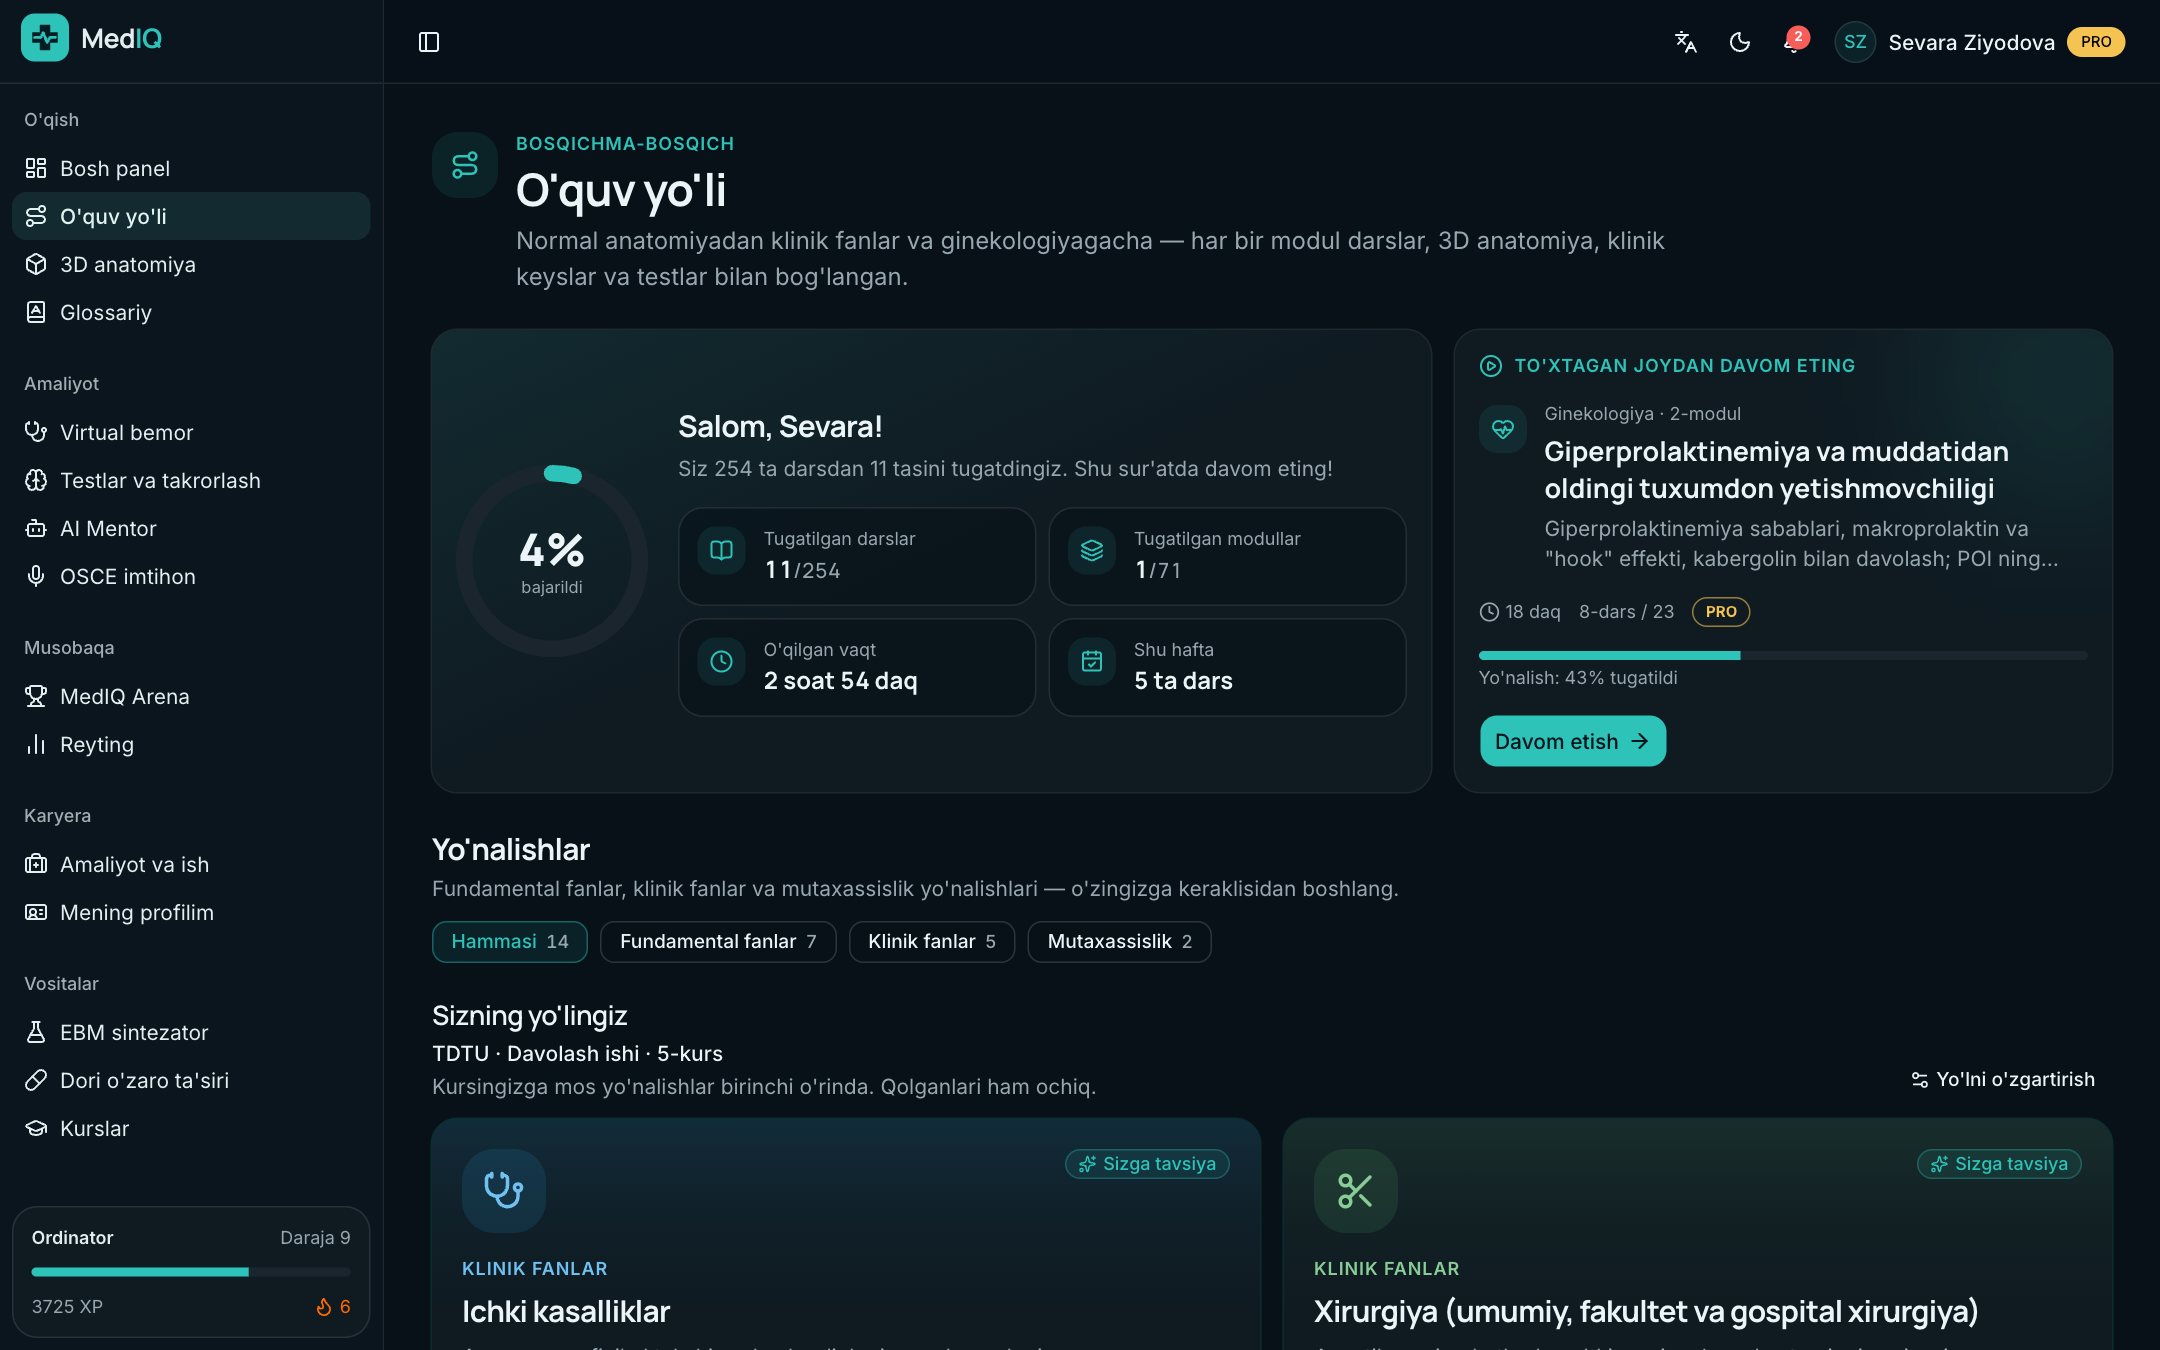This screenshot has width=2160, height=1350.
Task: Click the Dori o'zaro ta'siri pill icon
Action: point(36,1080)
